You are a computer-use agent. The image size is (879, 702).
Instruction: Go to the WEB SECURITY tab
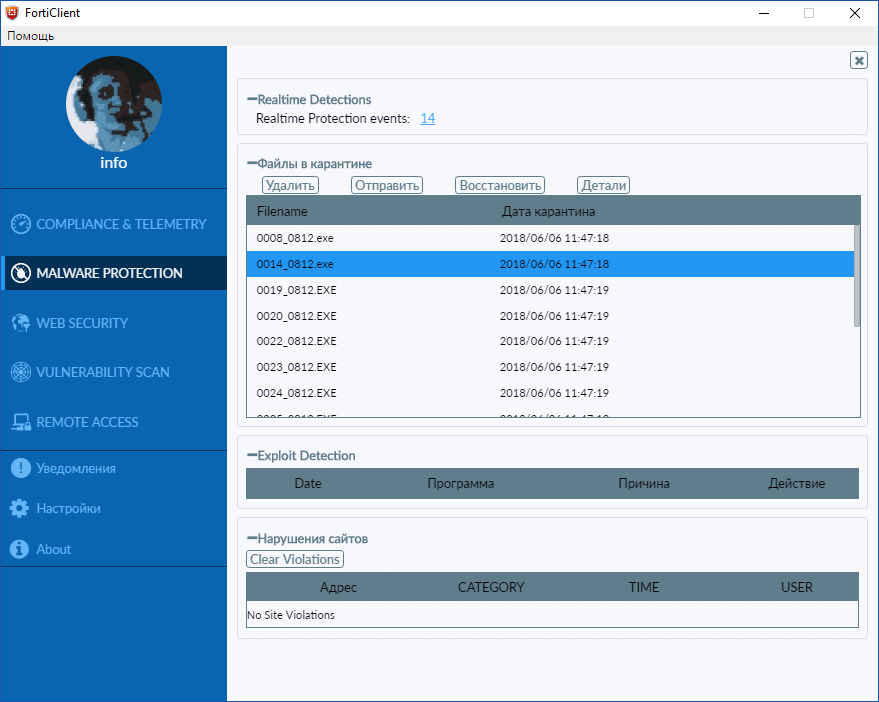(114, 323)
